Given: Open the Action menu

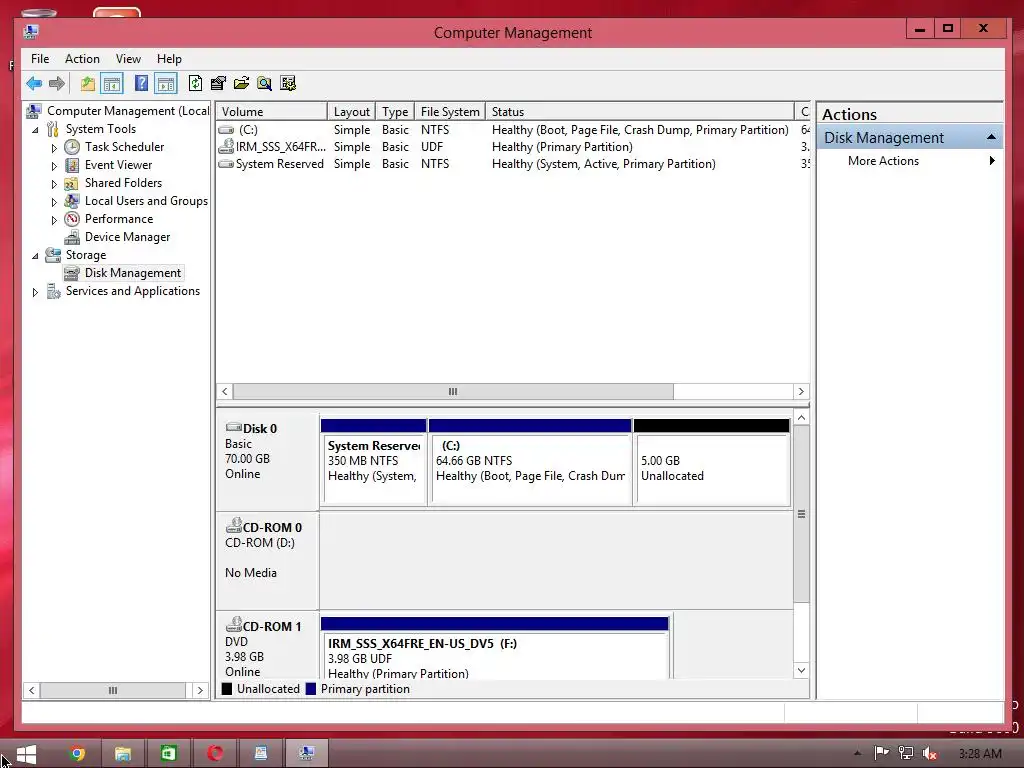Looking at the screenshot, I should tap(82, 59).
